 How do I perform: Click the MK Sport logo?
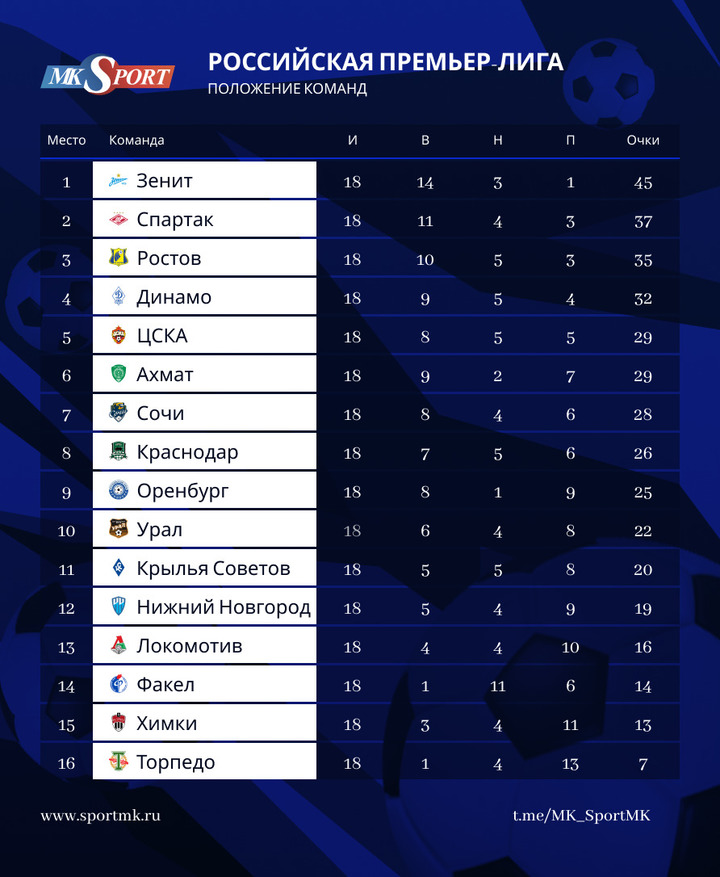[108, 76]
